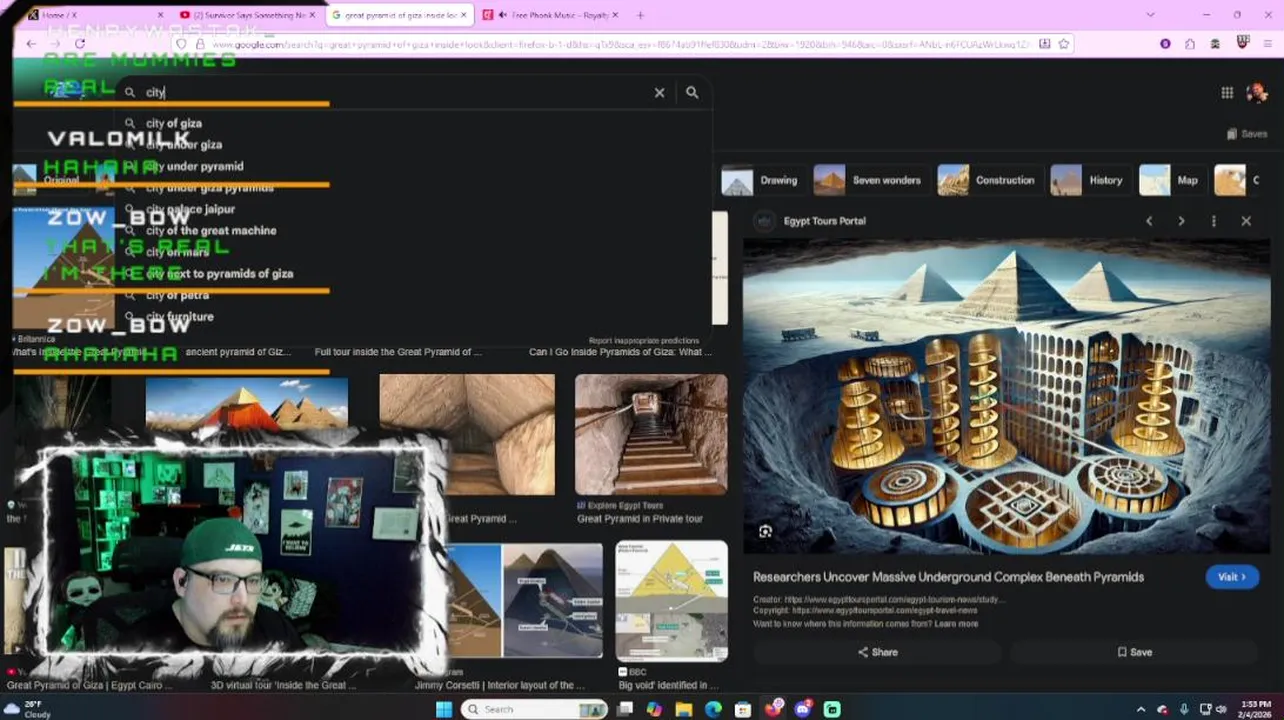Switch to the Home / X browser tab

[x=95, y=15]
